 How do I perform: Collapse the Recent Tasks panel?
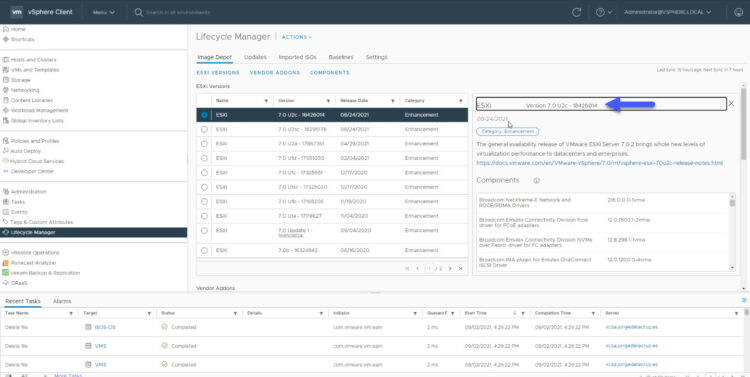tap(744, 300)
